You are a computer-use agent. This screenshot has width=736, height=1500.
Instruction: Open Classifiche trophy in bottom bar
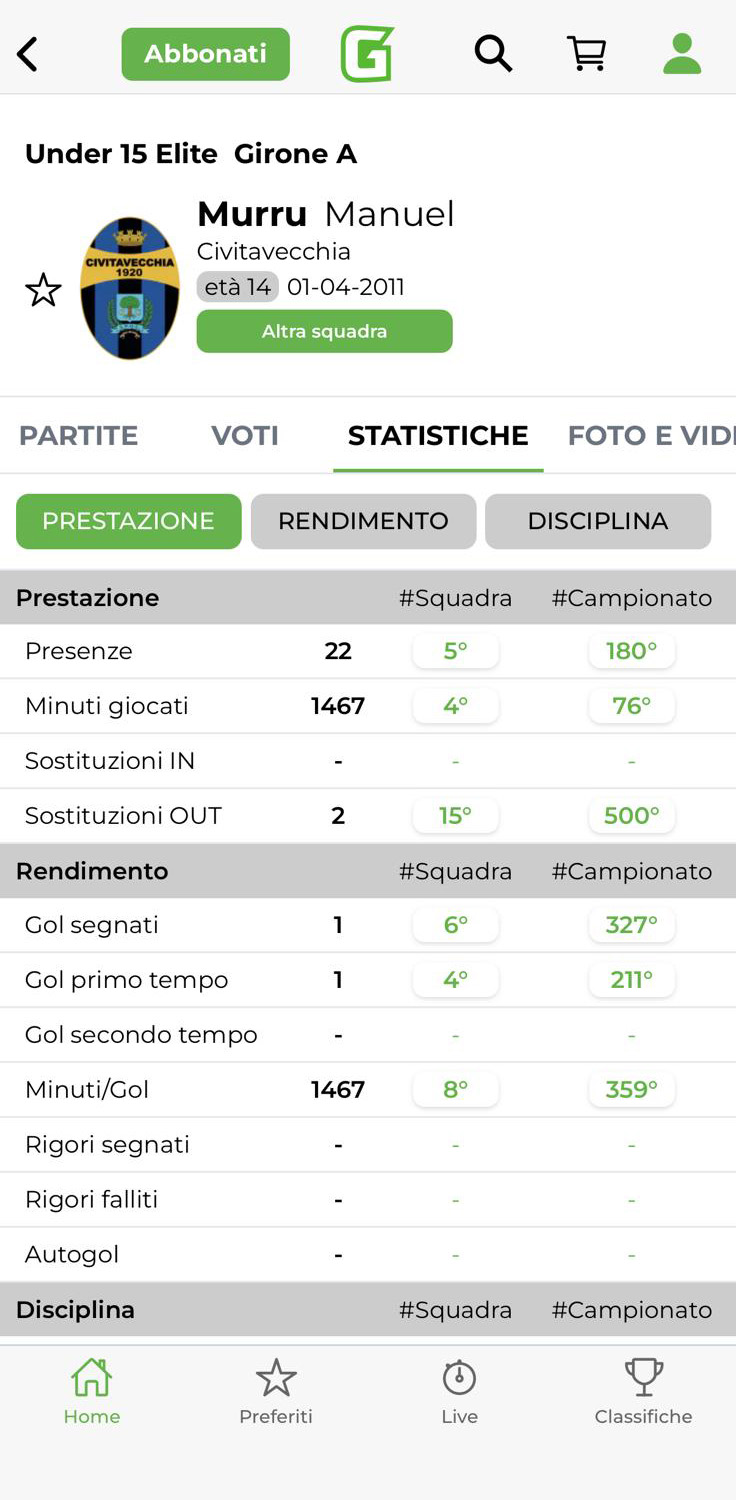pos(643,1390)
